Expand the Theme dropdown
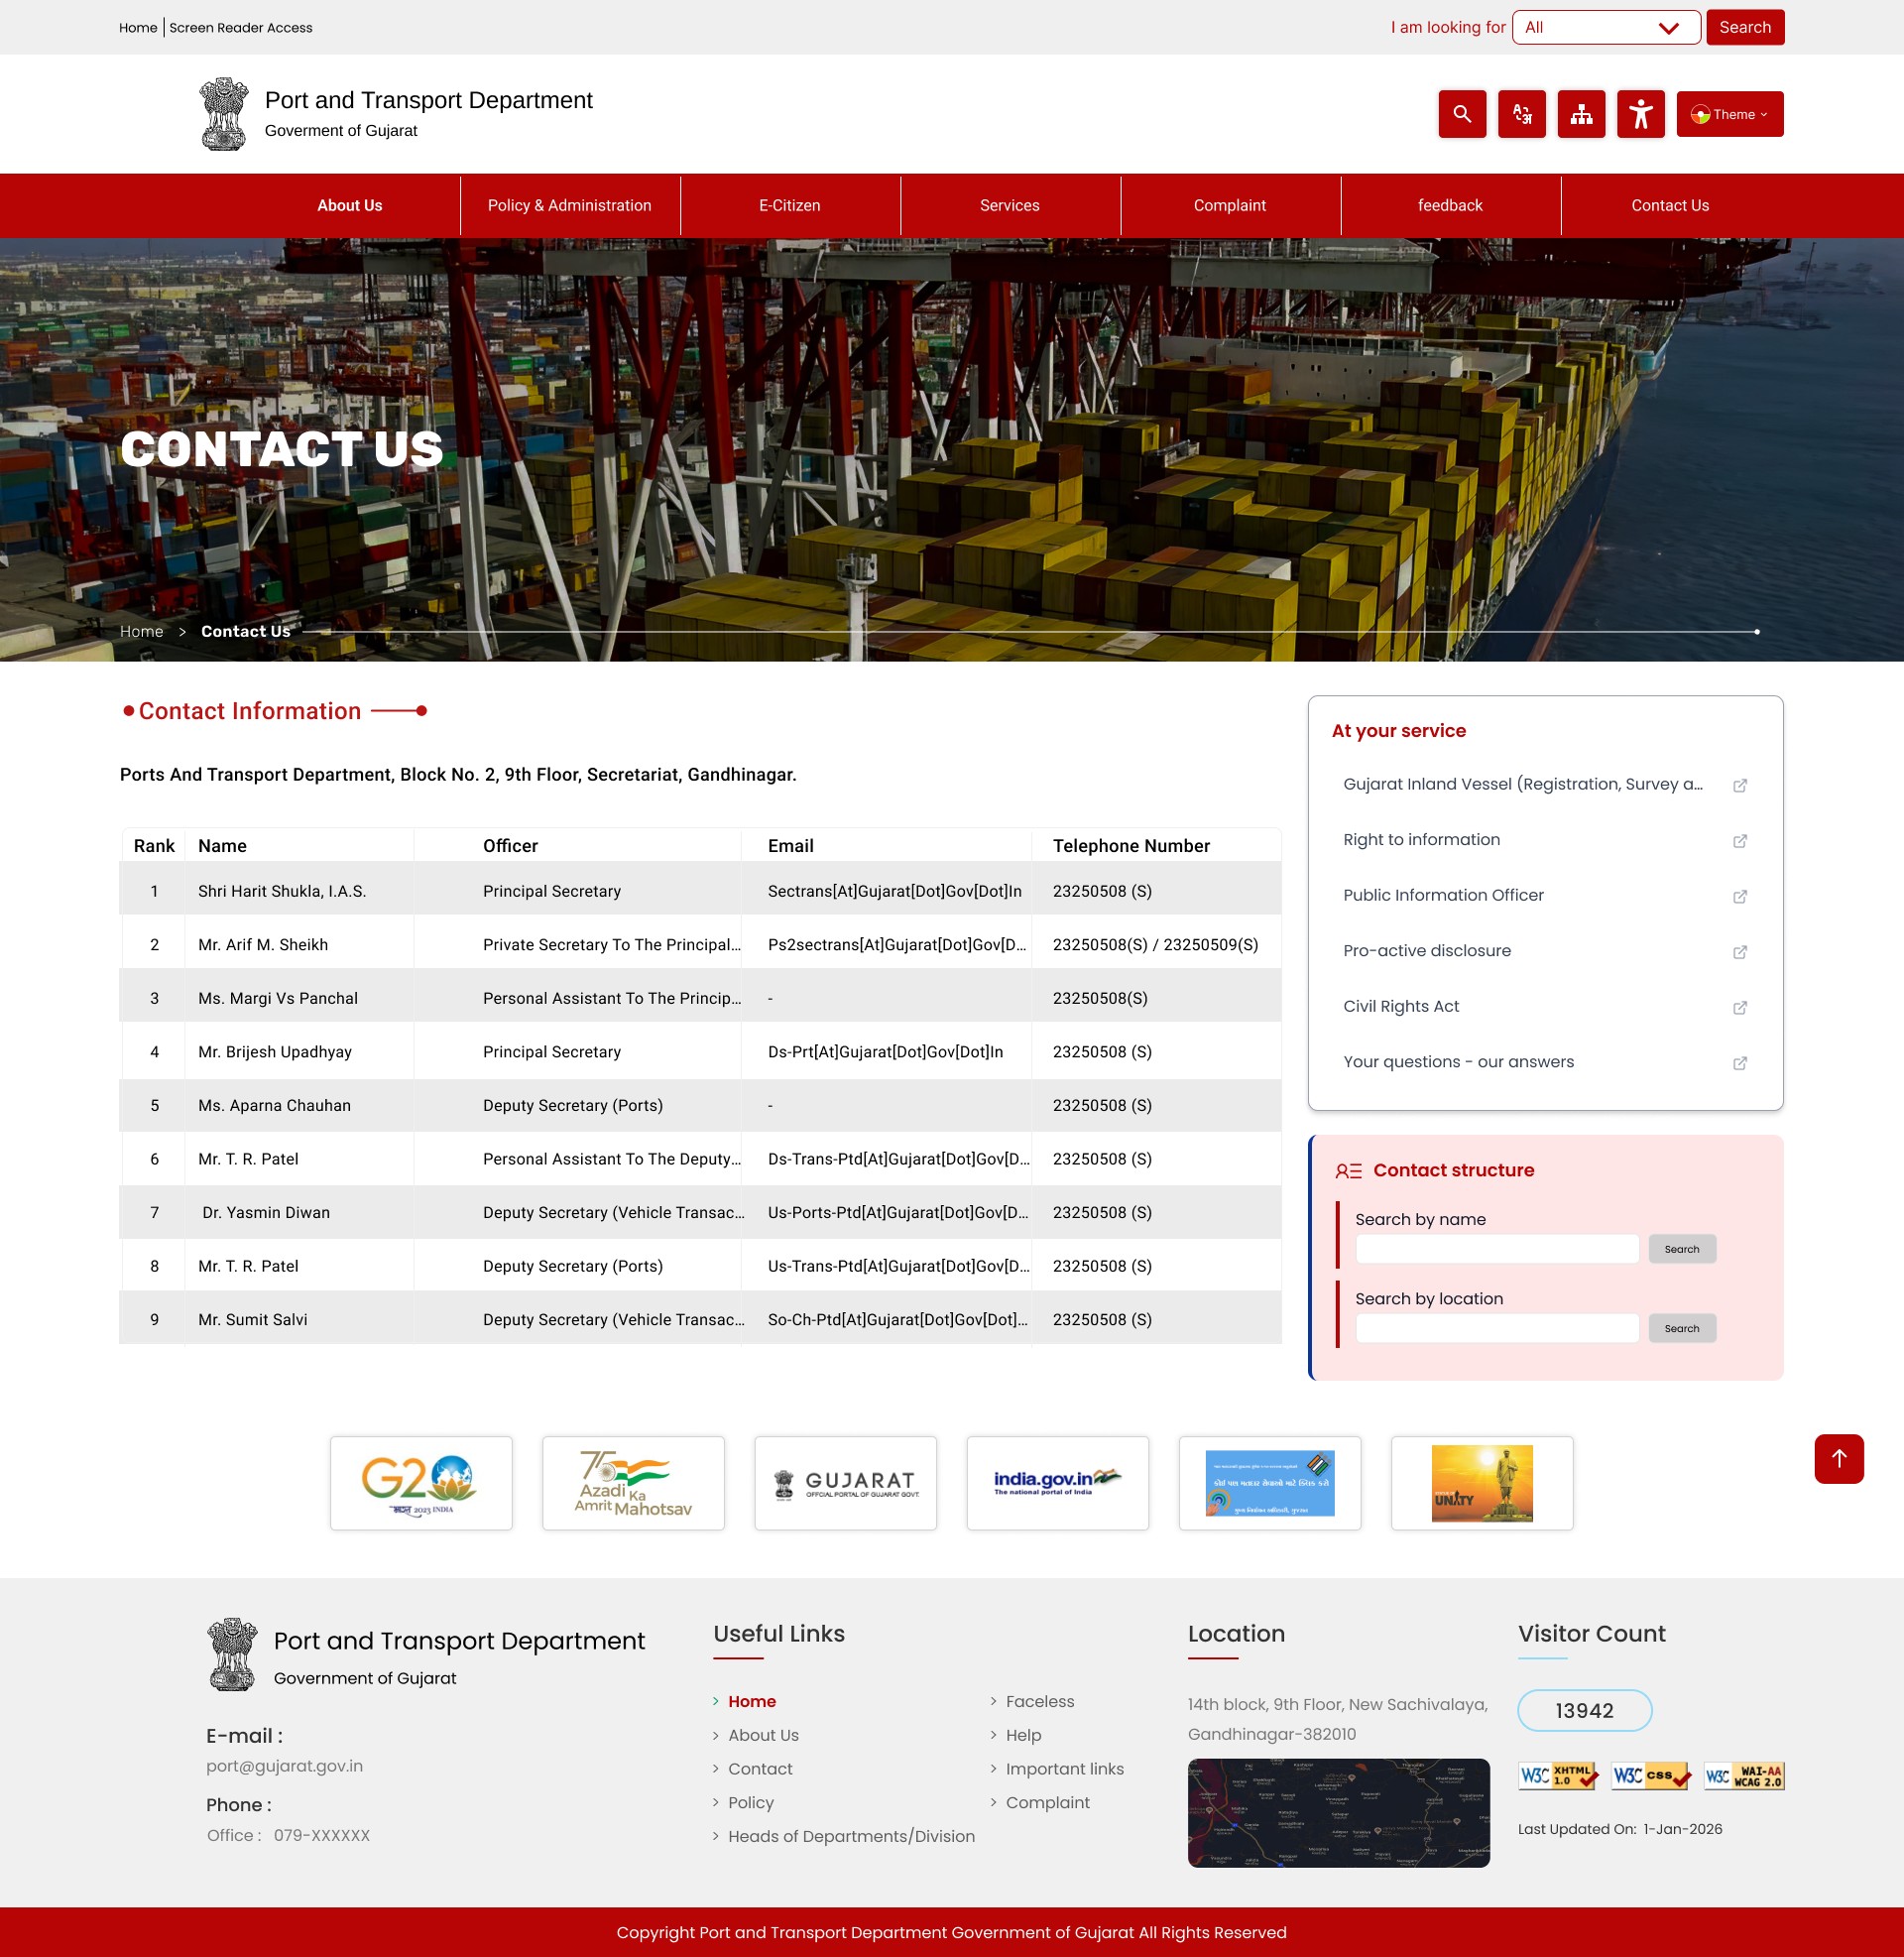The height and width of the screenshot is (1957, 1904). pos(1729,114)
